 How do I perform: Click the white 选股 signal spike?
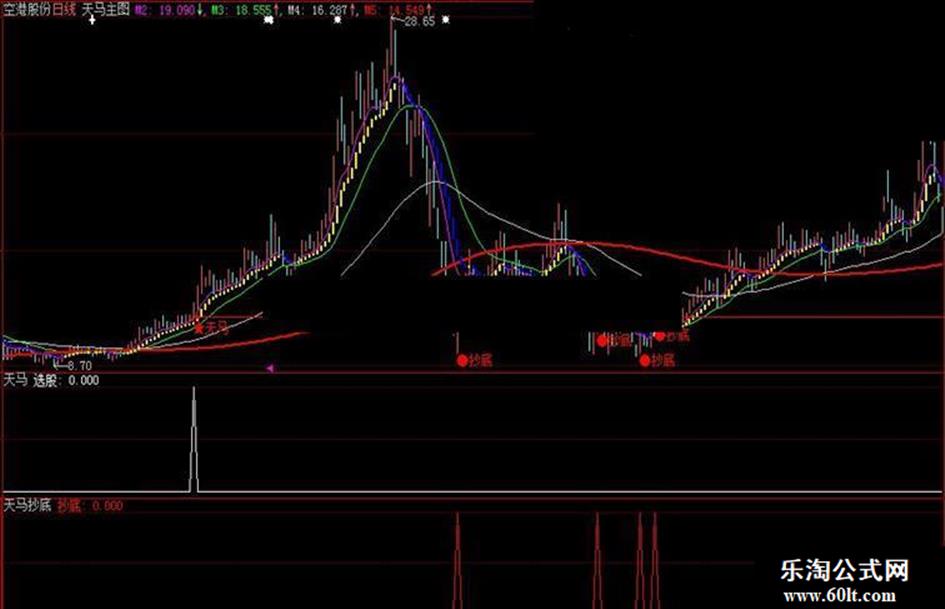click(193, 440)
